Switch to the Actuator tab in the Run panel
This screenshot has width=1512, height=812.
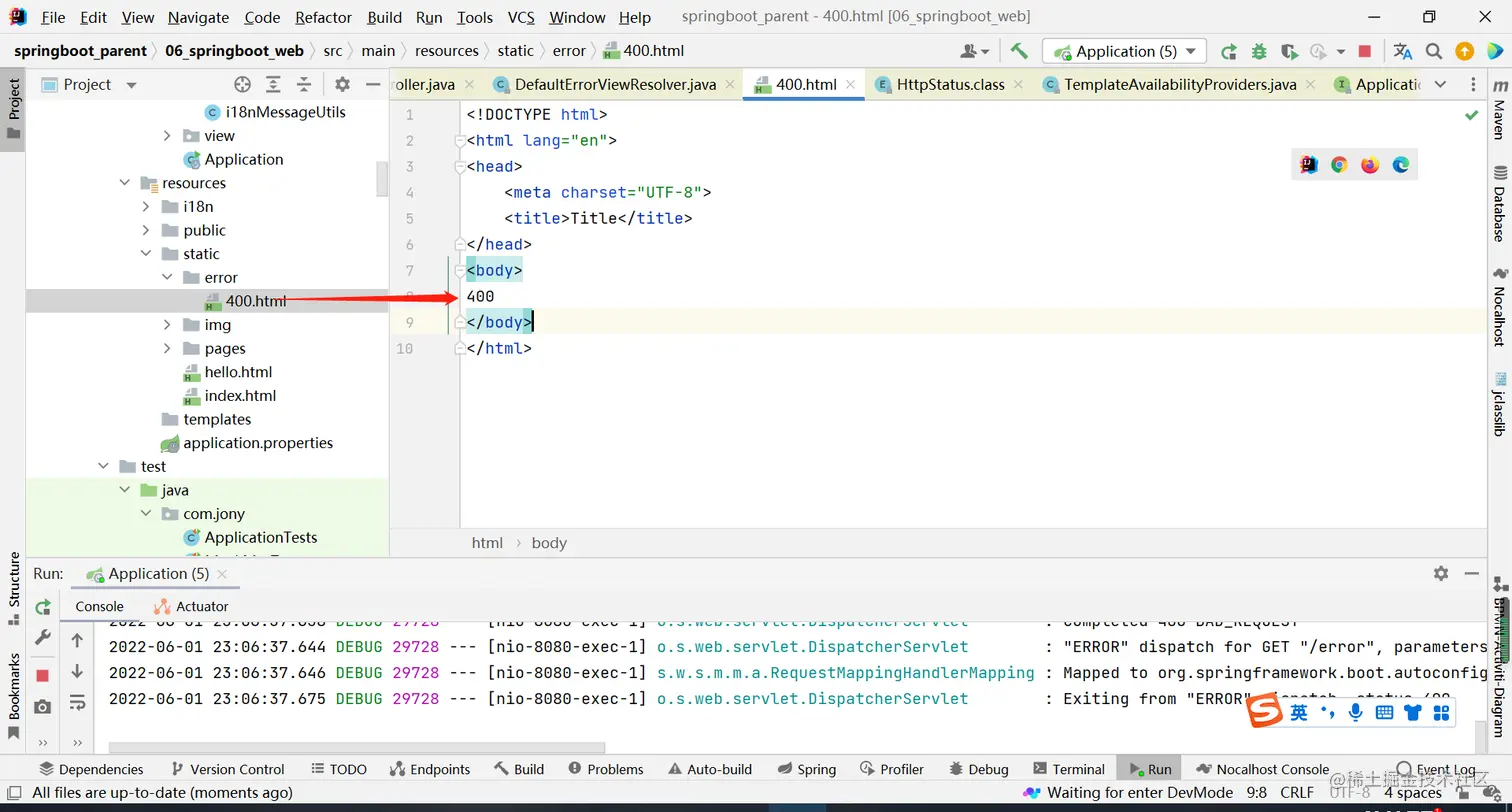(x=191, y=606)
